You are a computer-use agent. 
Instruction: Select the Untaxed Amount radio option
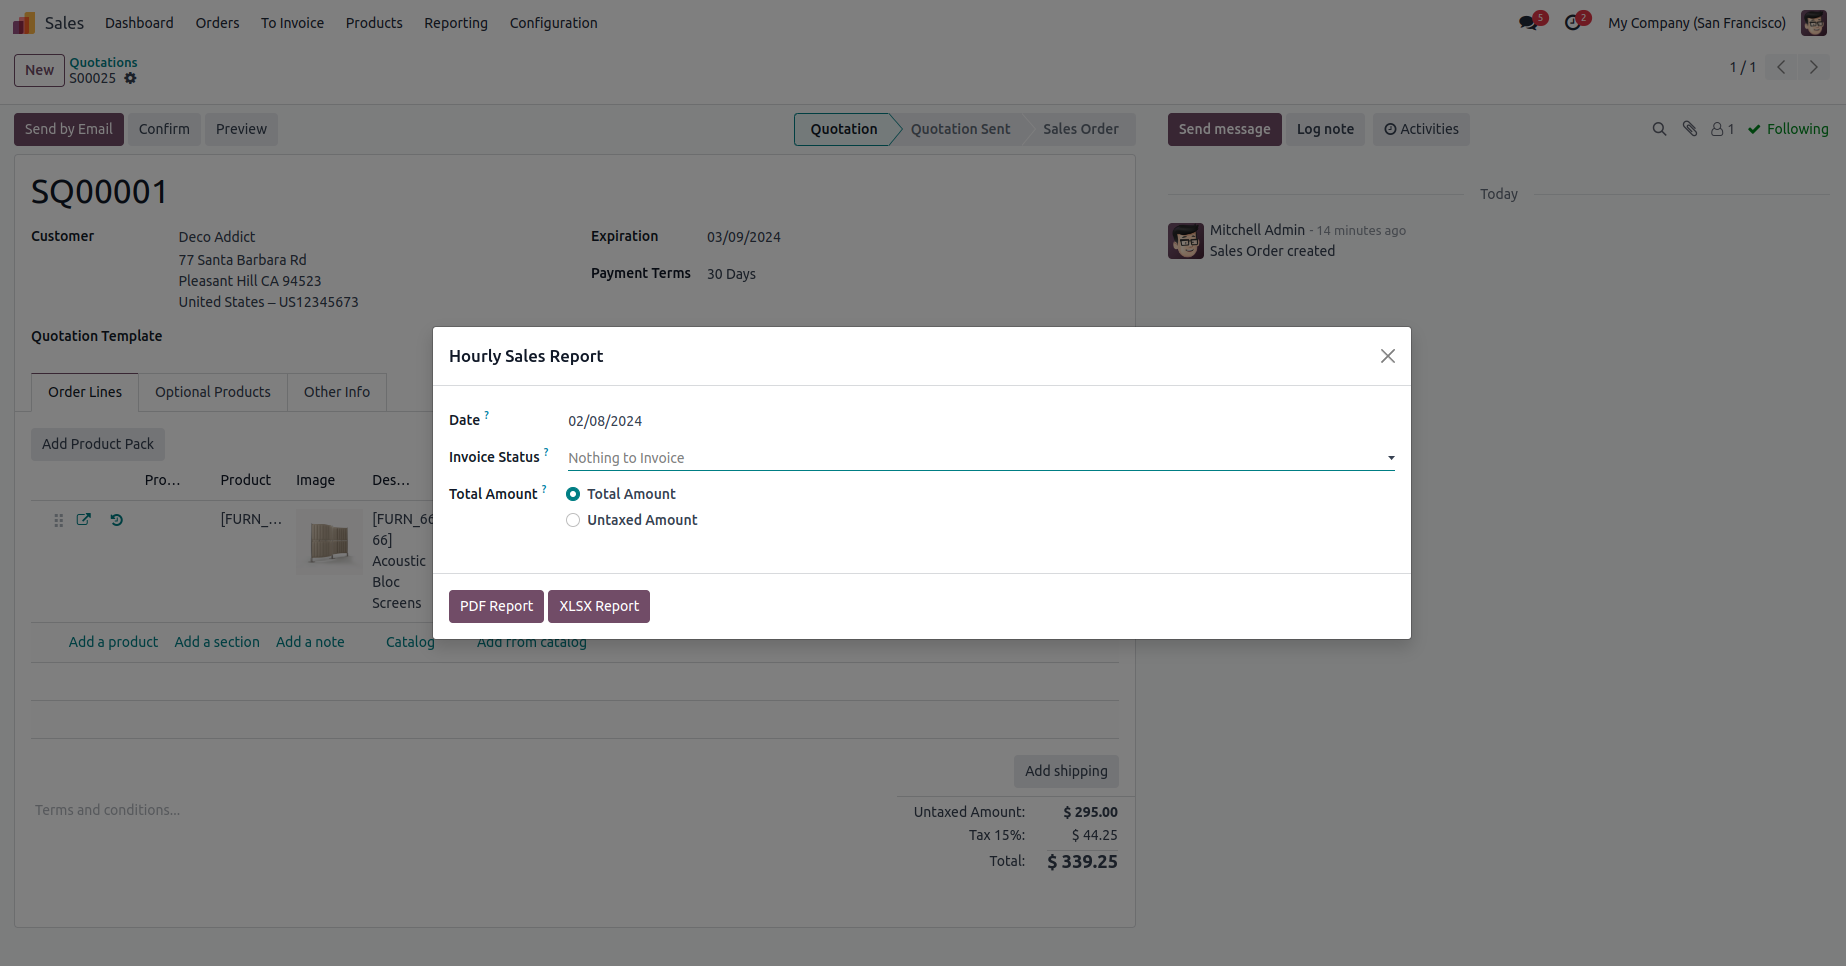tap(573, 520)
